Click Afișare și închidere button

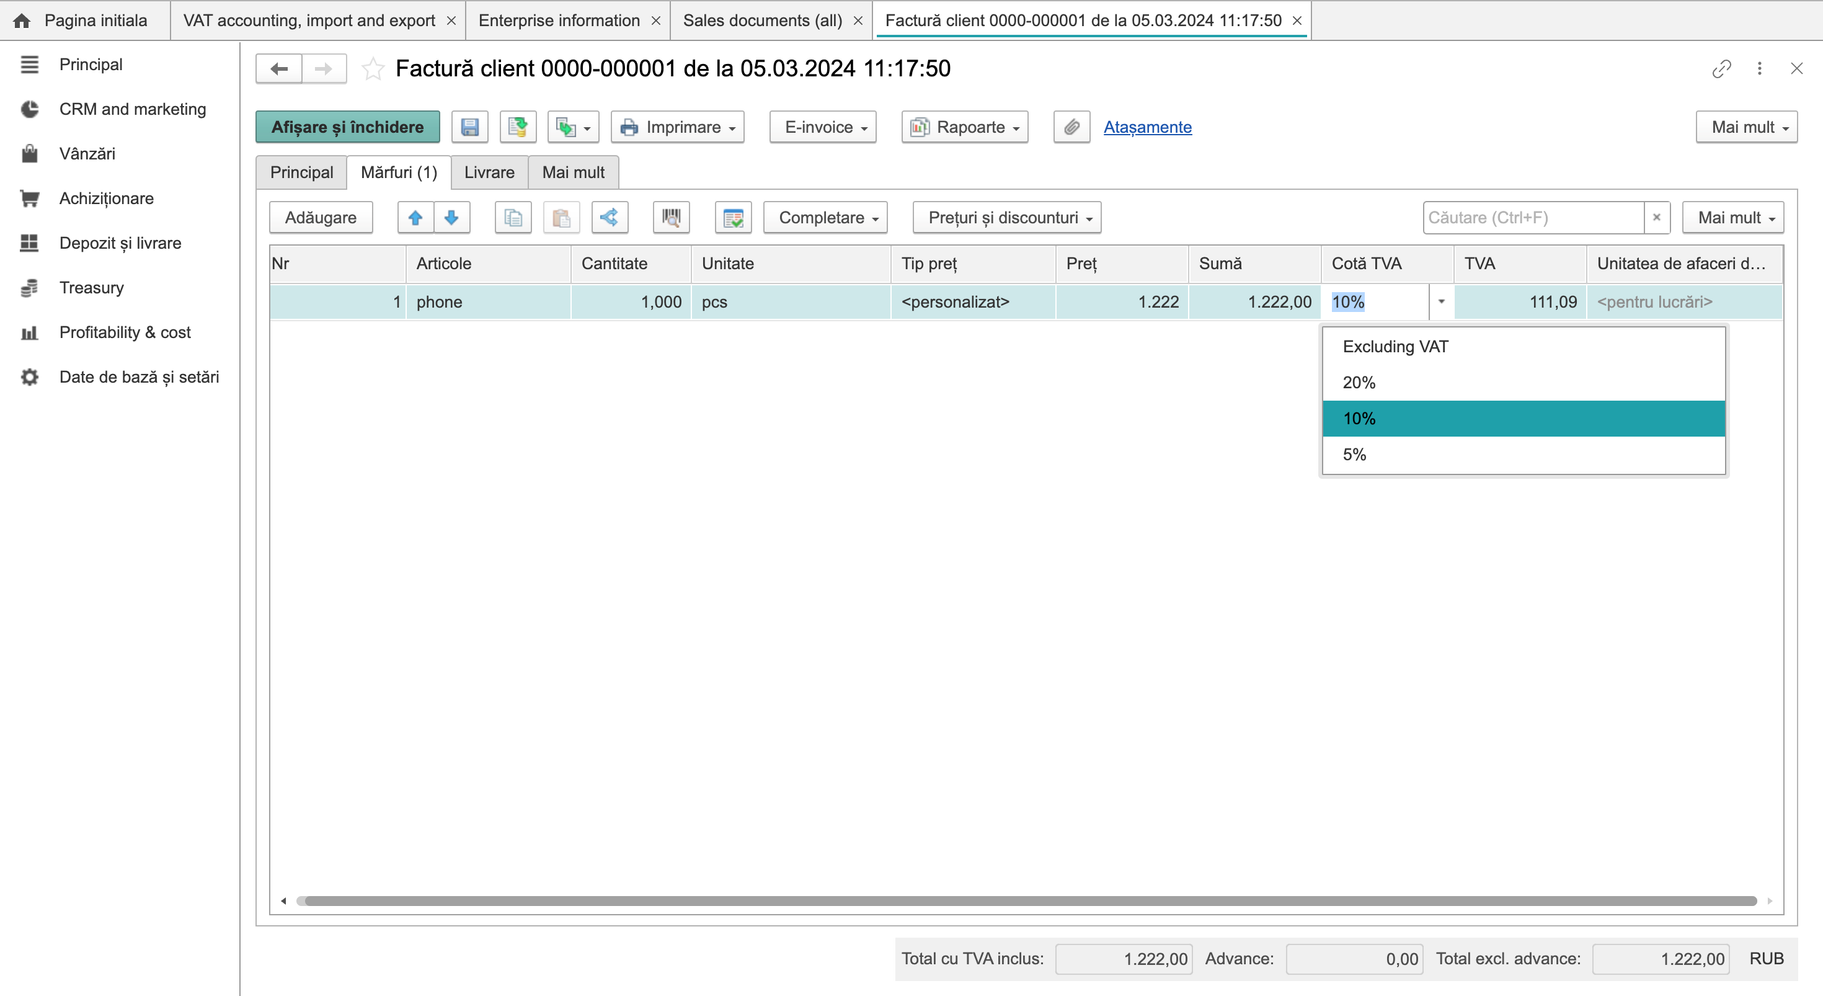click(348, 127)
